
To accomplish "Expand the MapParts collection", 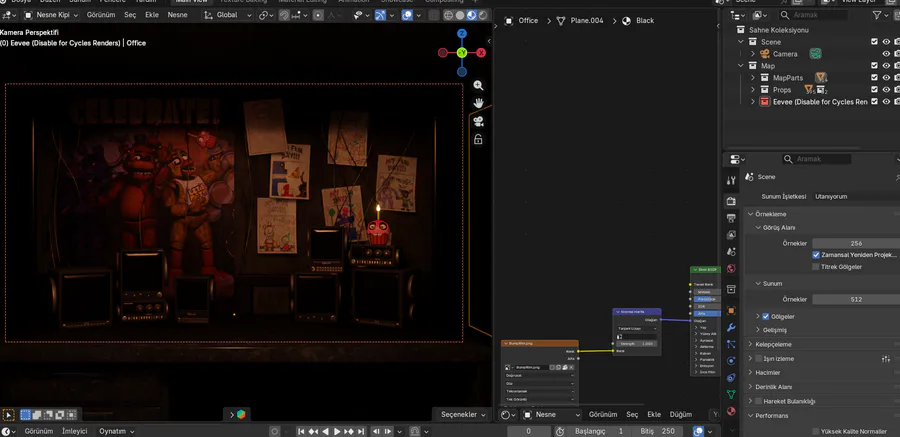I will (753, 78).
